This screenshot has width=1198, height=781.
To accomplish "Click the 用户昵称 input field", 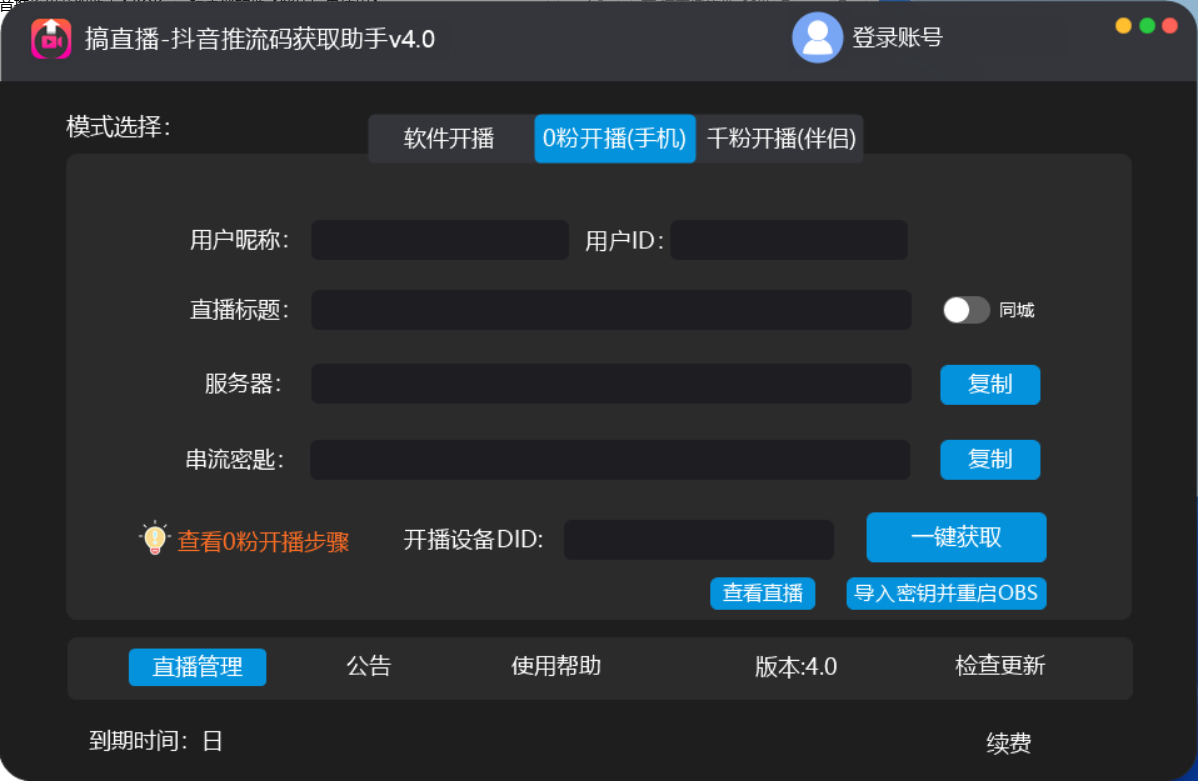I will [x=439, y=240].
